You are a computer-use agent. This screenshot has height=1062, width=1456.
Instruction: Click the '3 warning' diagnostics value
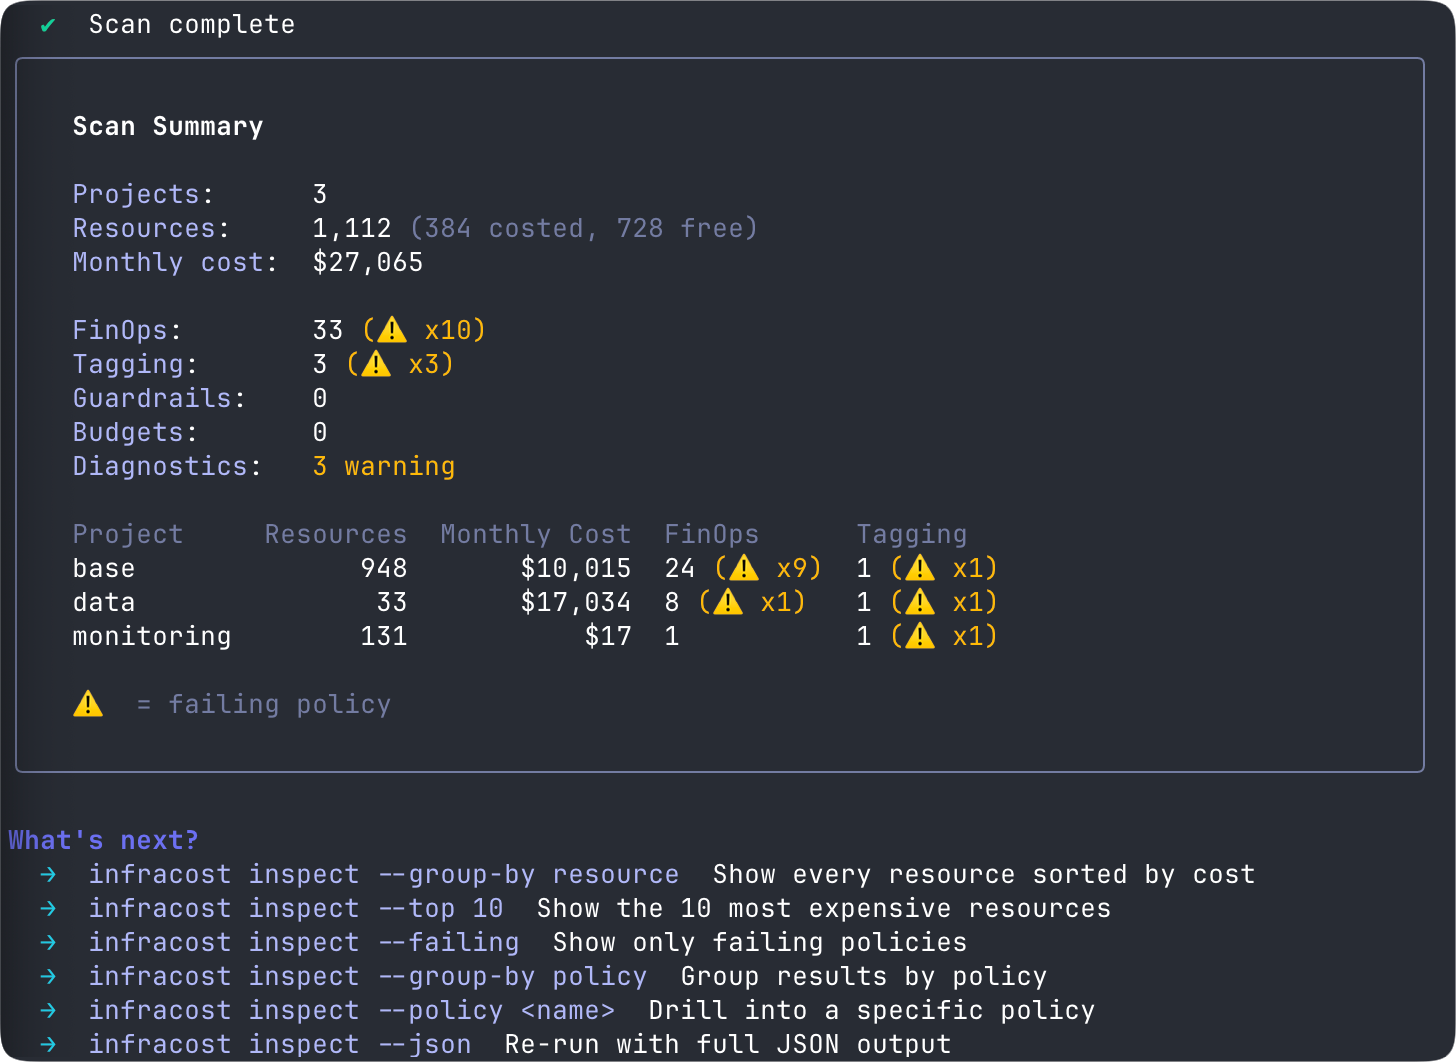(x=384, y=467)
